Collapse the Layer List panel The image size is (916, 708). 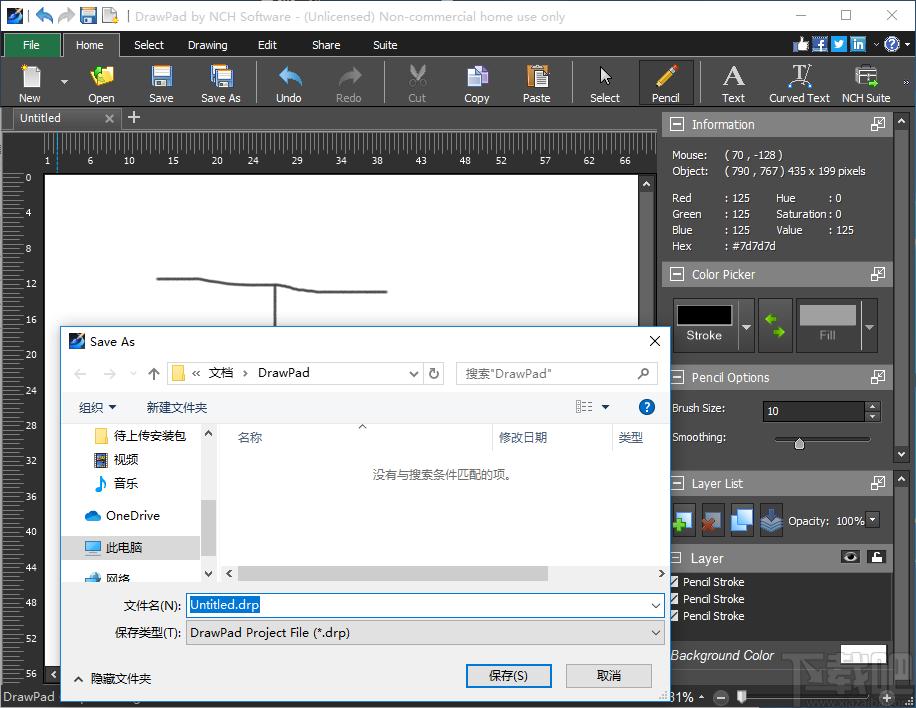(x=677, y=483)
